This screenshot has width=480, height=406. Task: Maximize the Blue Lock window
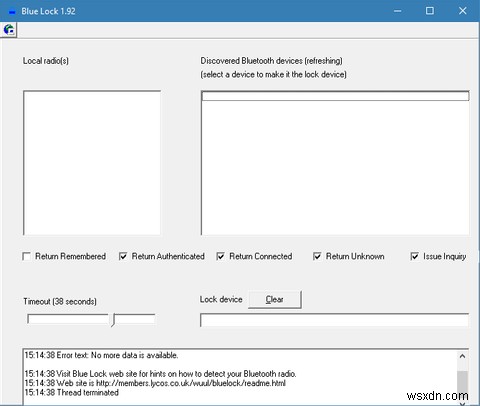click(x=430, y=11)
